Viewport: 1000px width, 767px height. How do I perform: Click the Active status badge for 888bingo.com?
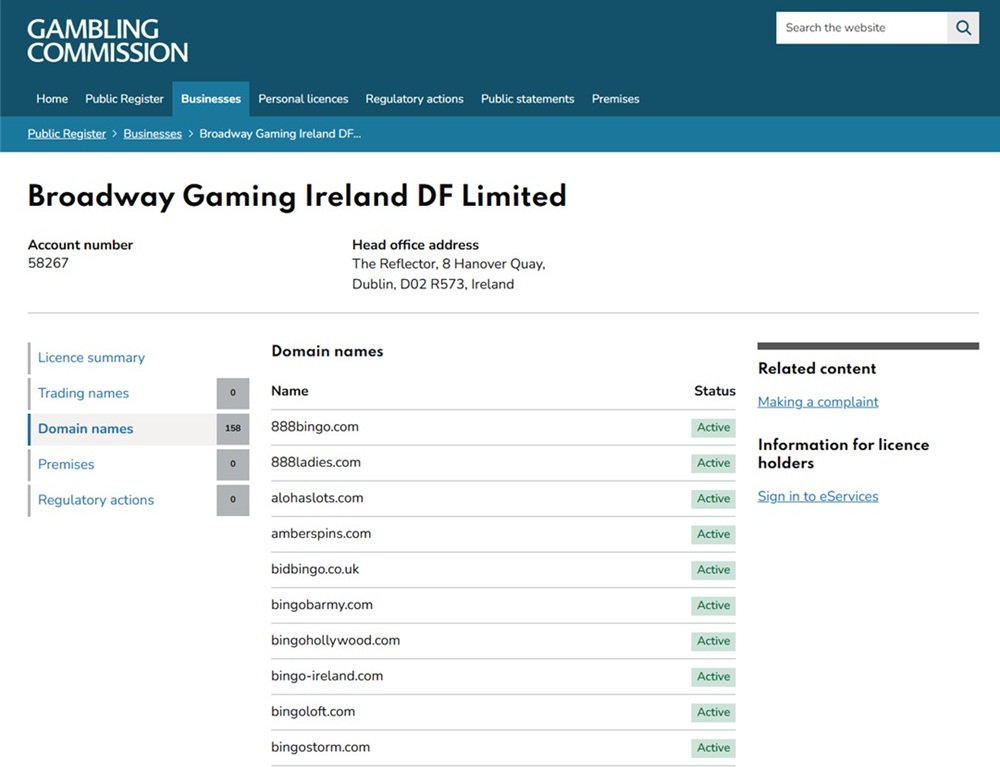coord(713,428)
